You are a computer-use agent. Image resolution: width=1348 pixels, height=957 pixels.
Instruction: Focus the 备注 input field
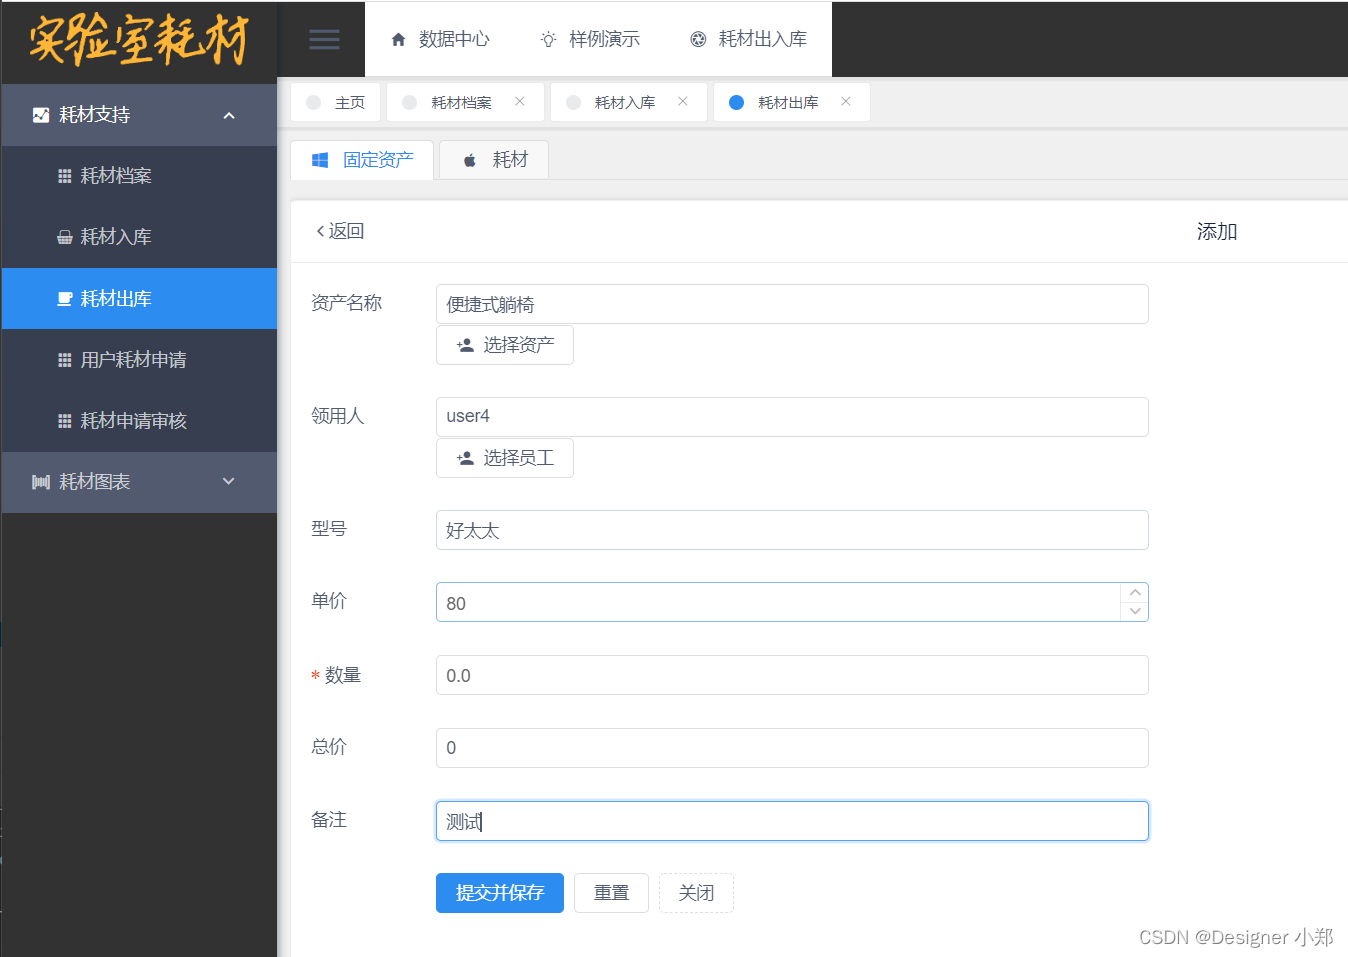792,821
